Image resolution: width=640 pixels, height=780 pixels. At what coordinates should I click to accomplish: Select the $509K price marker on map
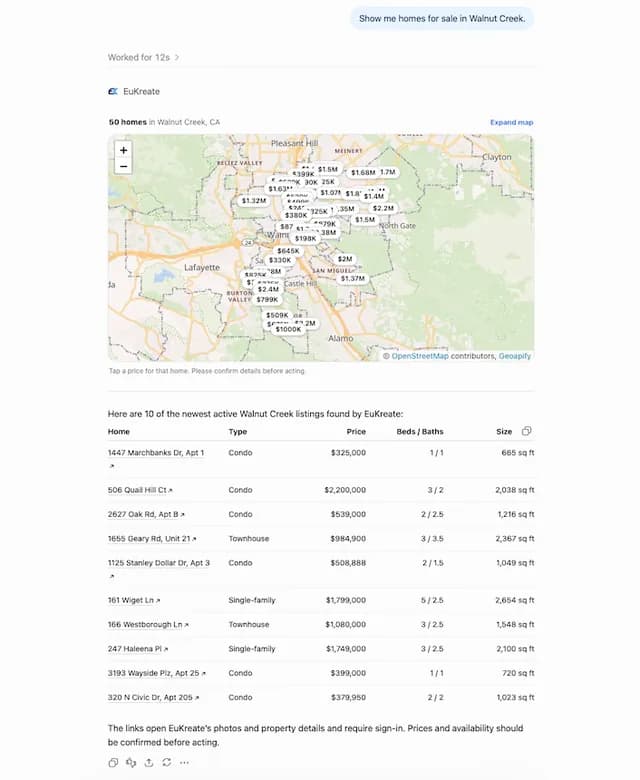(277, 315)
